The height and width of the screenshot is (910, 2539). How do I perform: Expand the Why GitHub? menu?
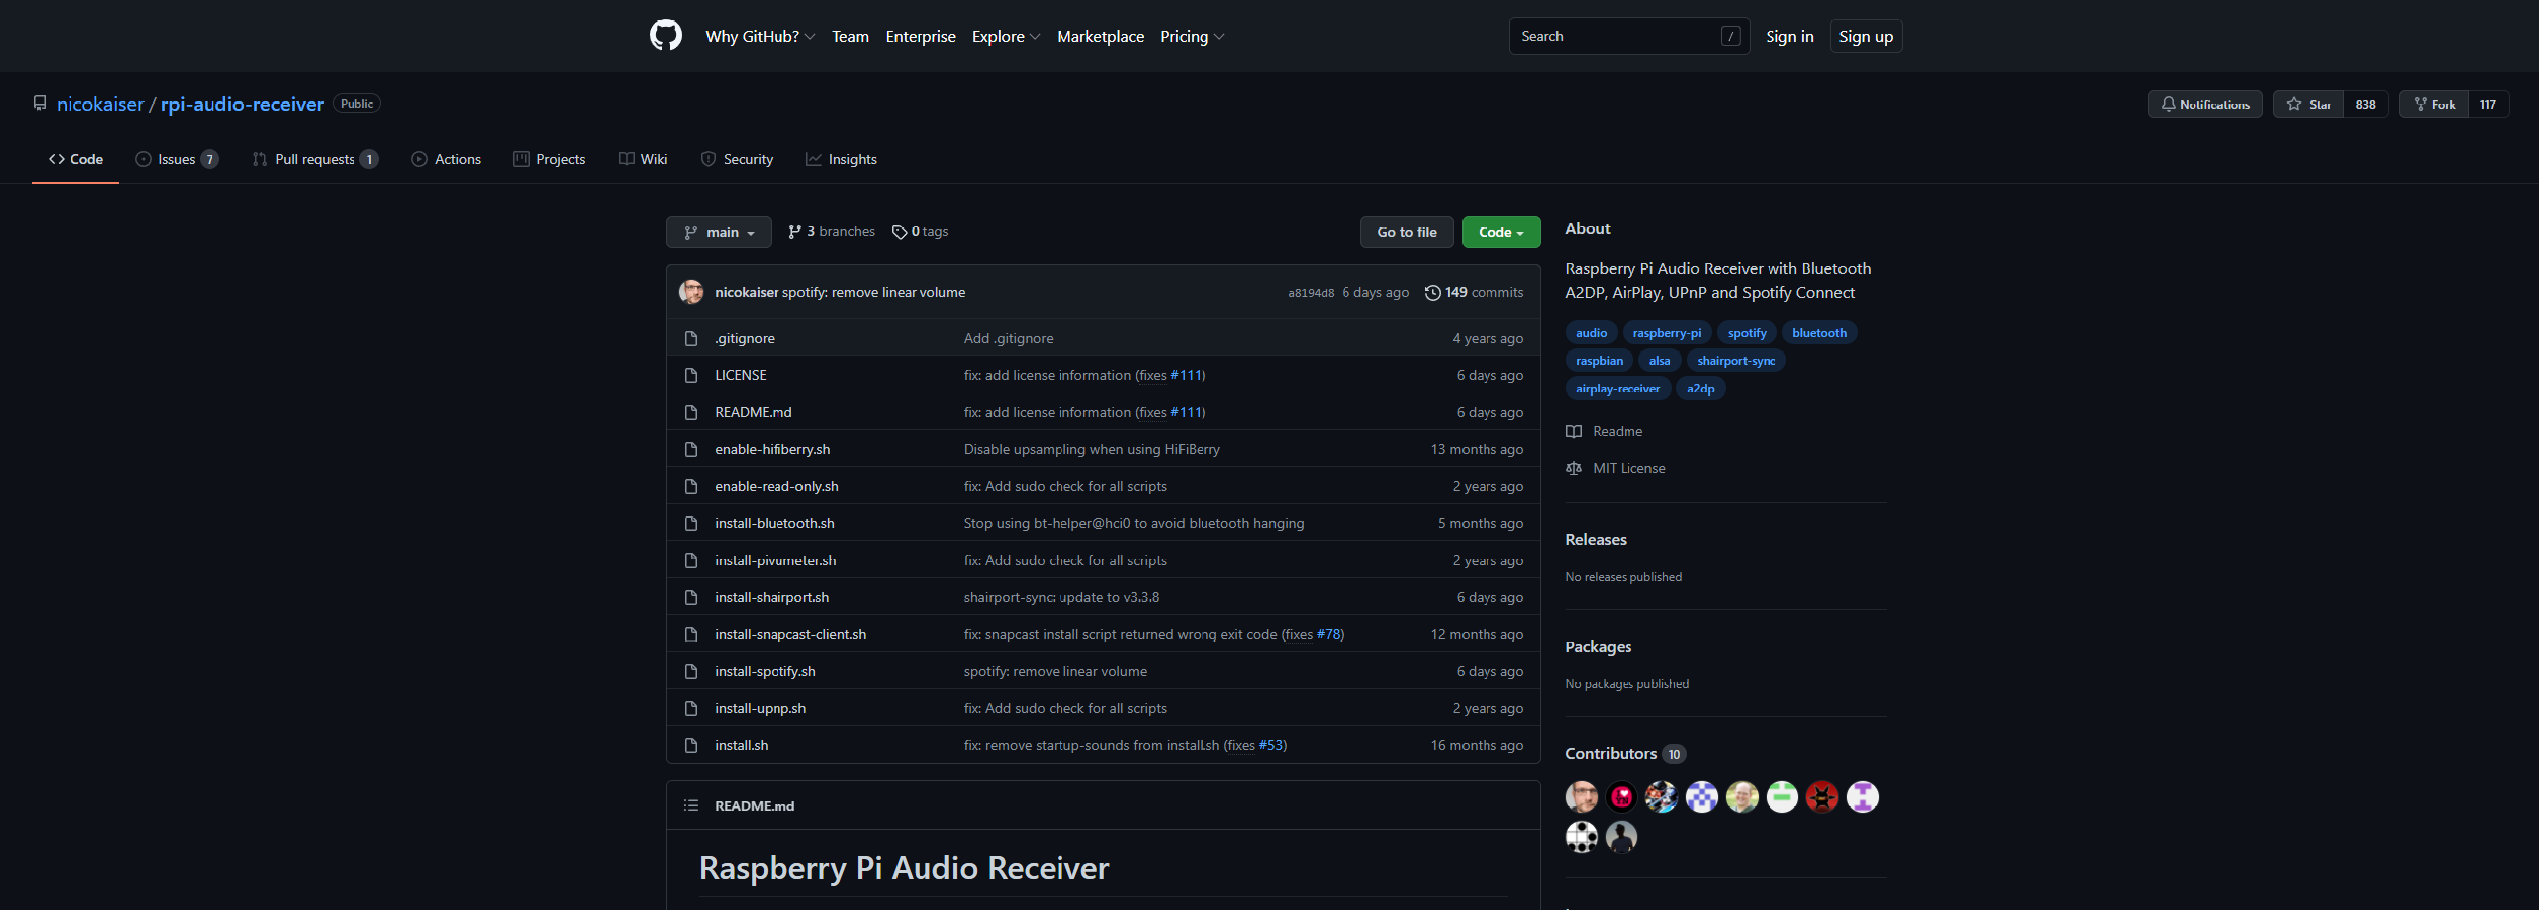click(760, 36)
